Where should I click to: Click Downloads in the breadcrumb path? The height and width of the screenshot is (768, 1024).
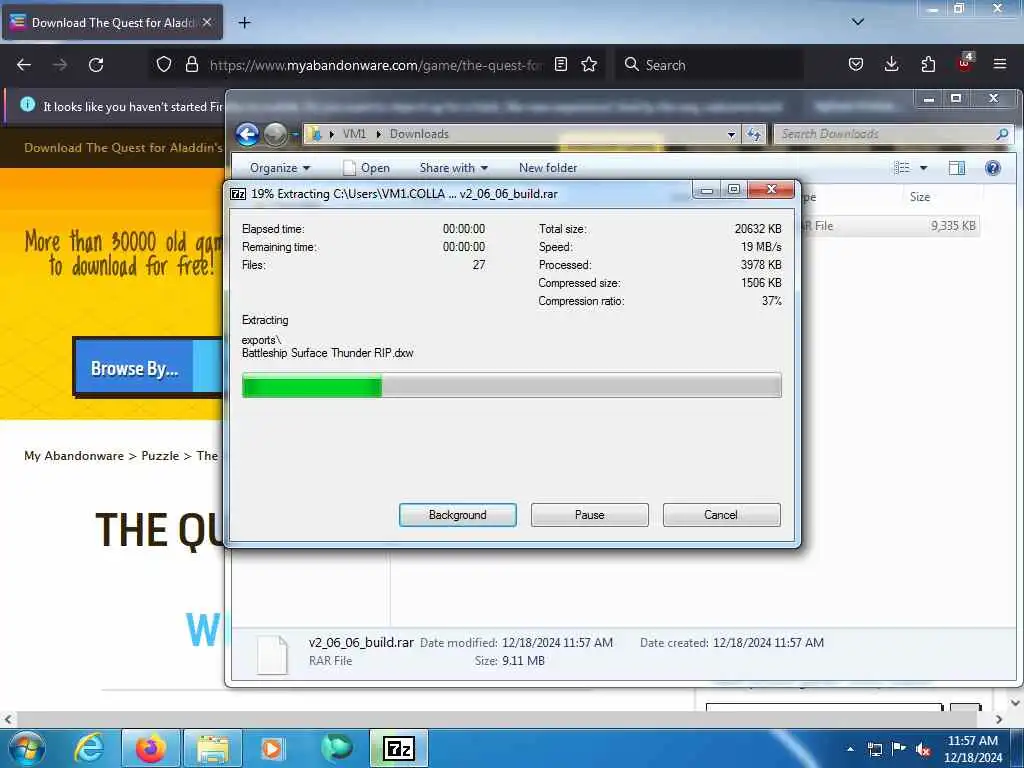point(419,134)
